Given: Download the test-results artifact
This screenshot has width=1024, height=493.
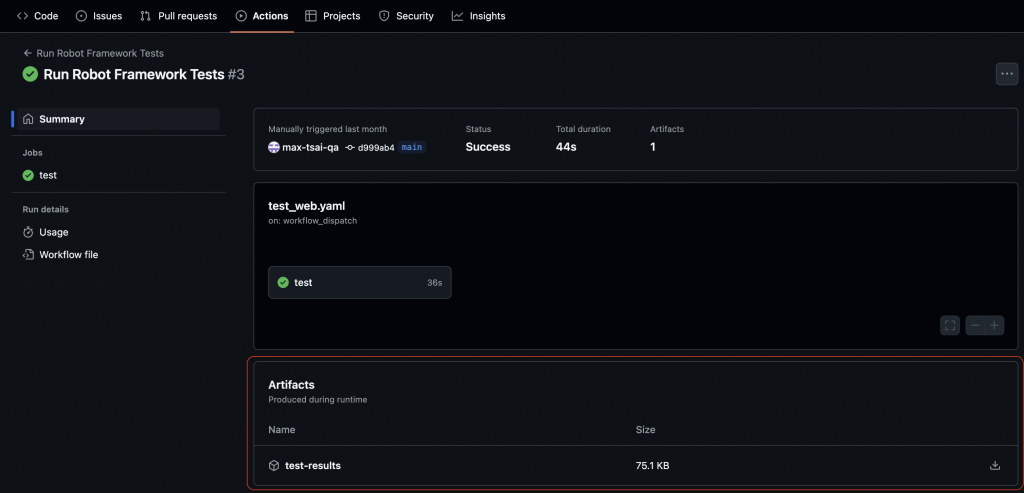Looking at the screenshot, I should coord(995,466).
